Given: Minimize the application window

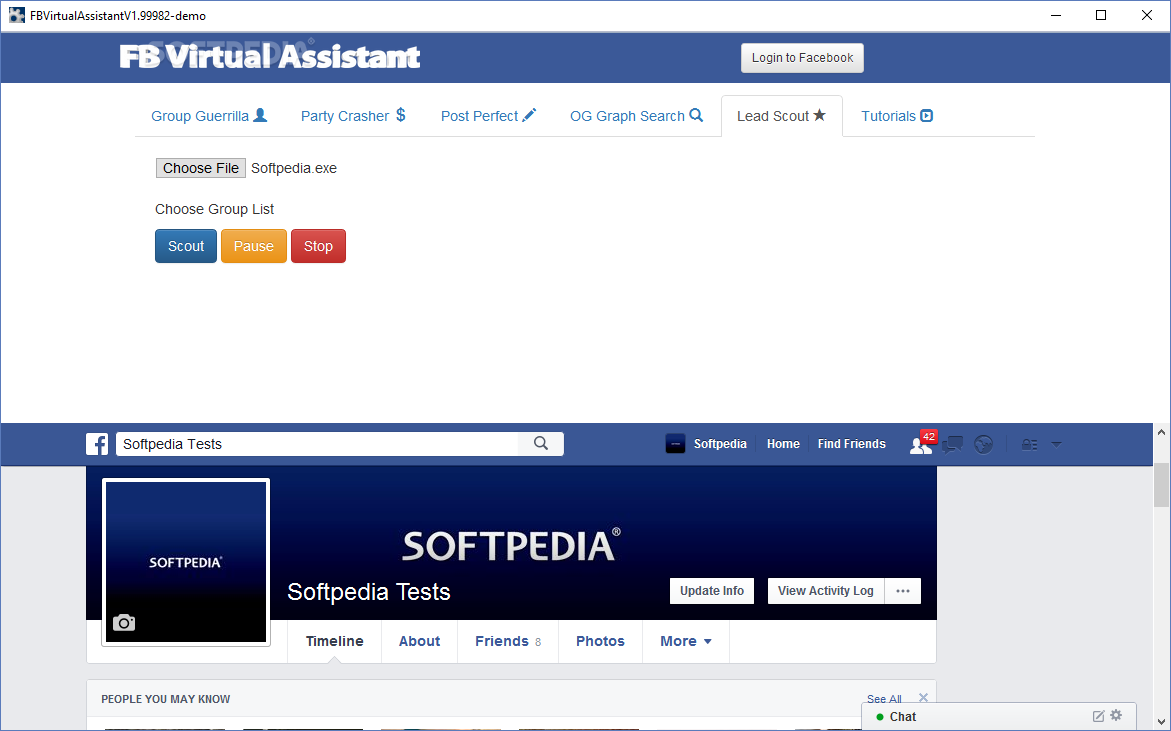Looking at the screenshot, I should coord(1055,15).
